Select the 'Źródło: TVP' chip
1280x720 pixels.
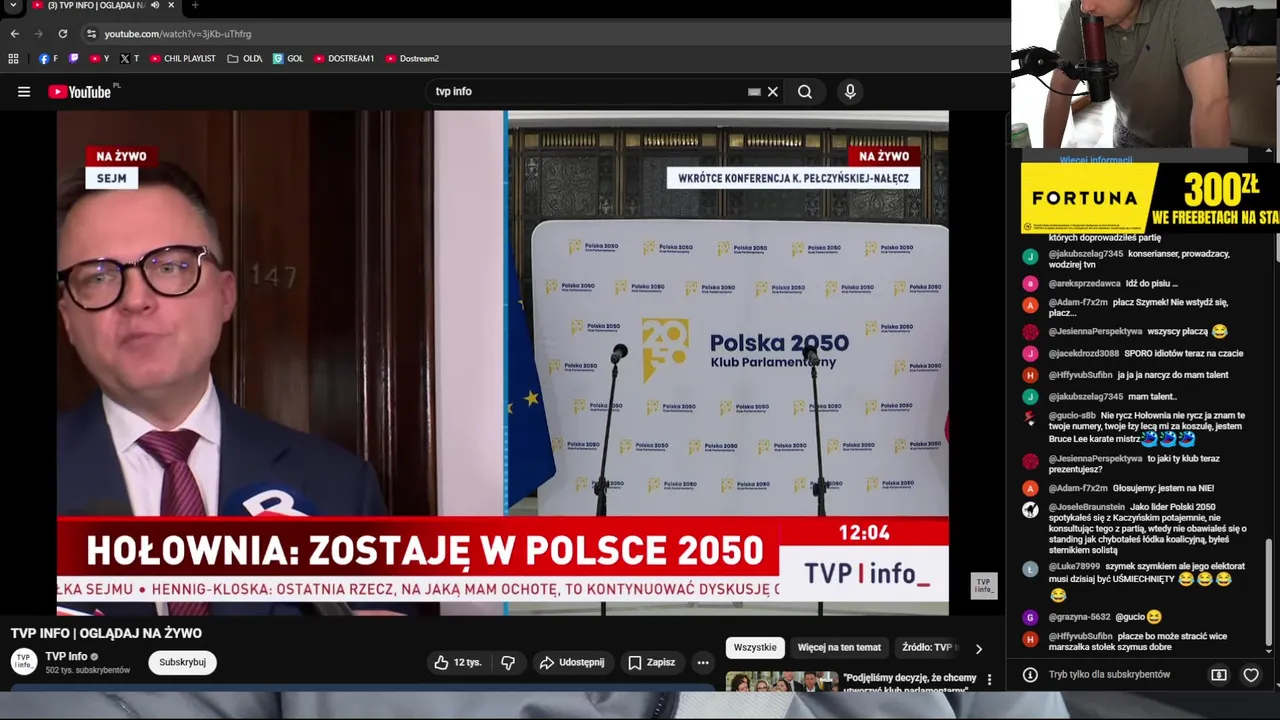(927, 648)
